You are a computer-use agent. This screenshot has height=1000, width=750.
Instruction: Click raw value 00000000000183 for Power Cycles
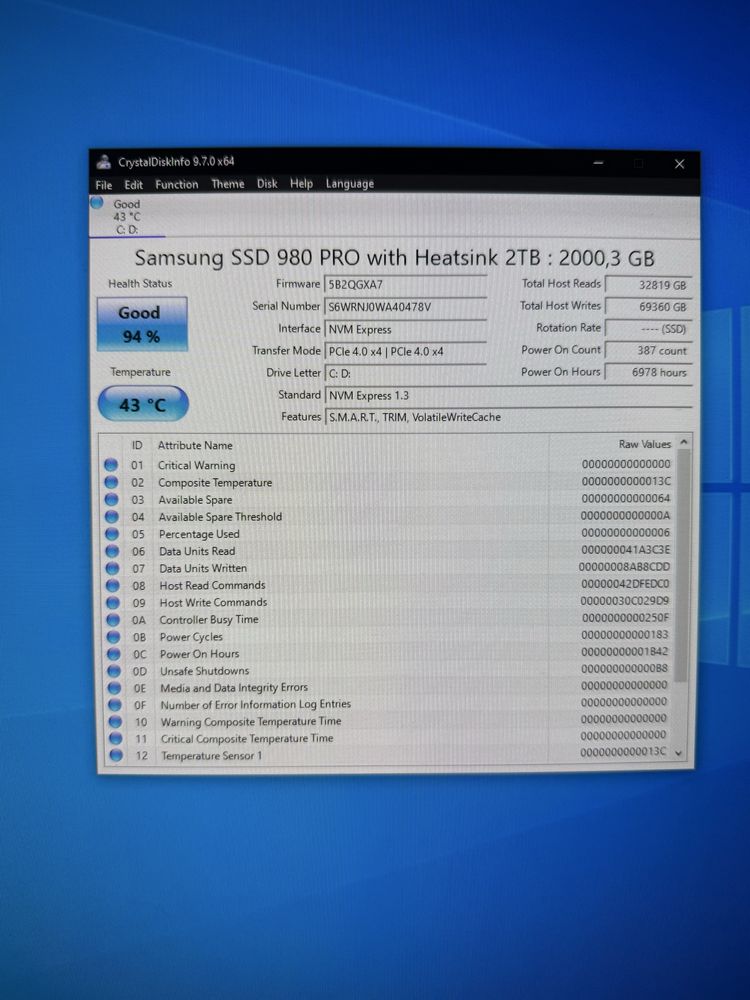624,635
